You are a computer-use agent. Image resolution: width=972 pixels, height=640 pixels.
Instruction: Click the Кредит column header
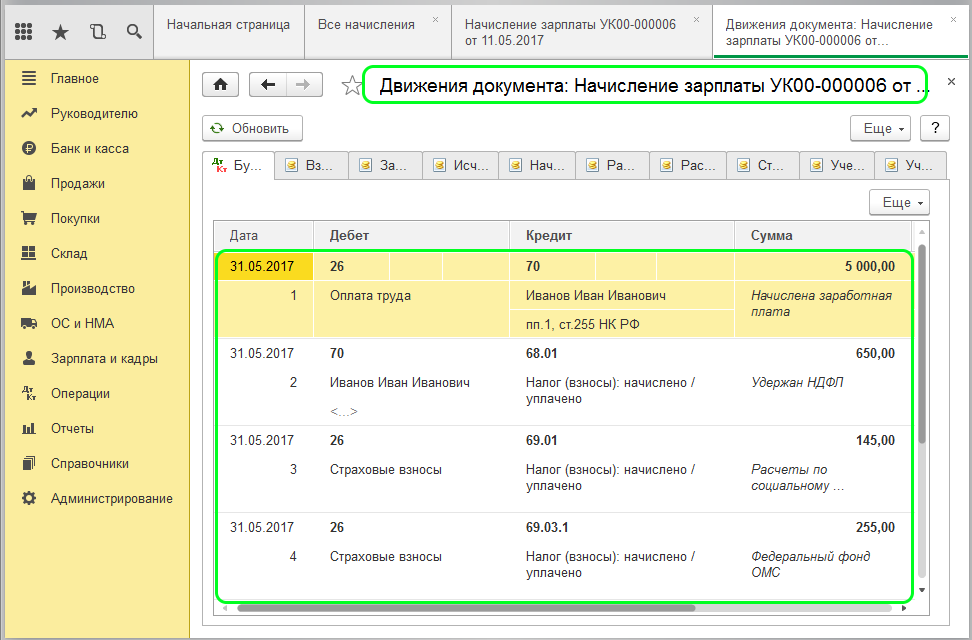(622, 236)
